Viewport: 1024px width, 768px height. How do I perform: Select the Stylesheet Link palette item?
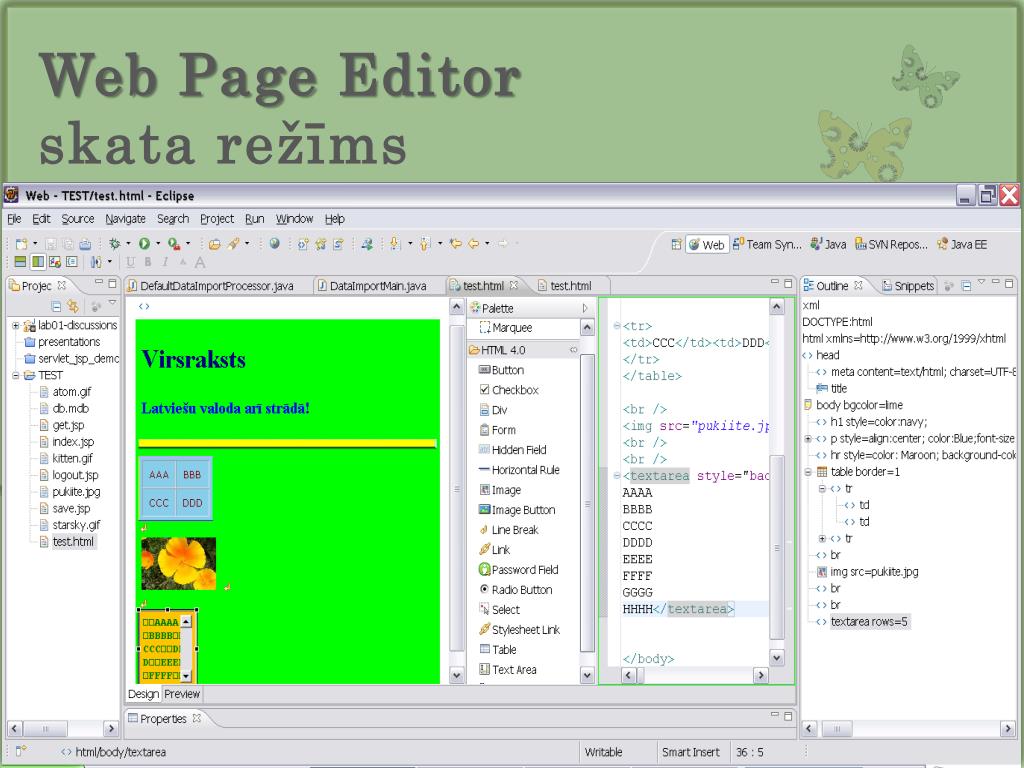point(520,630)
